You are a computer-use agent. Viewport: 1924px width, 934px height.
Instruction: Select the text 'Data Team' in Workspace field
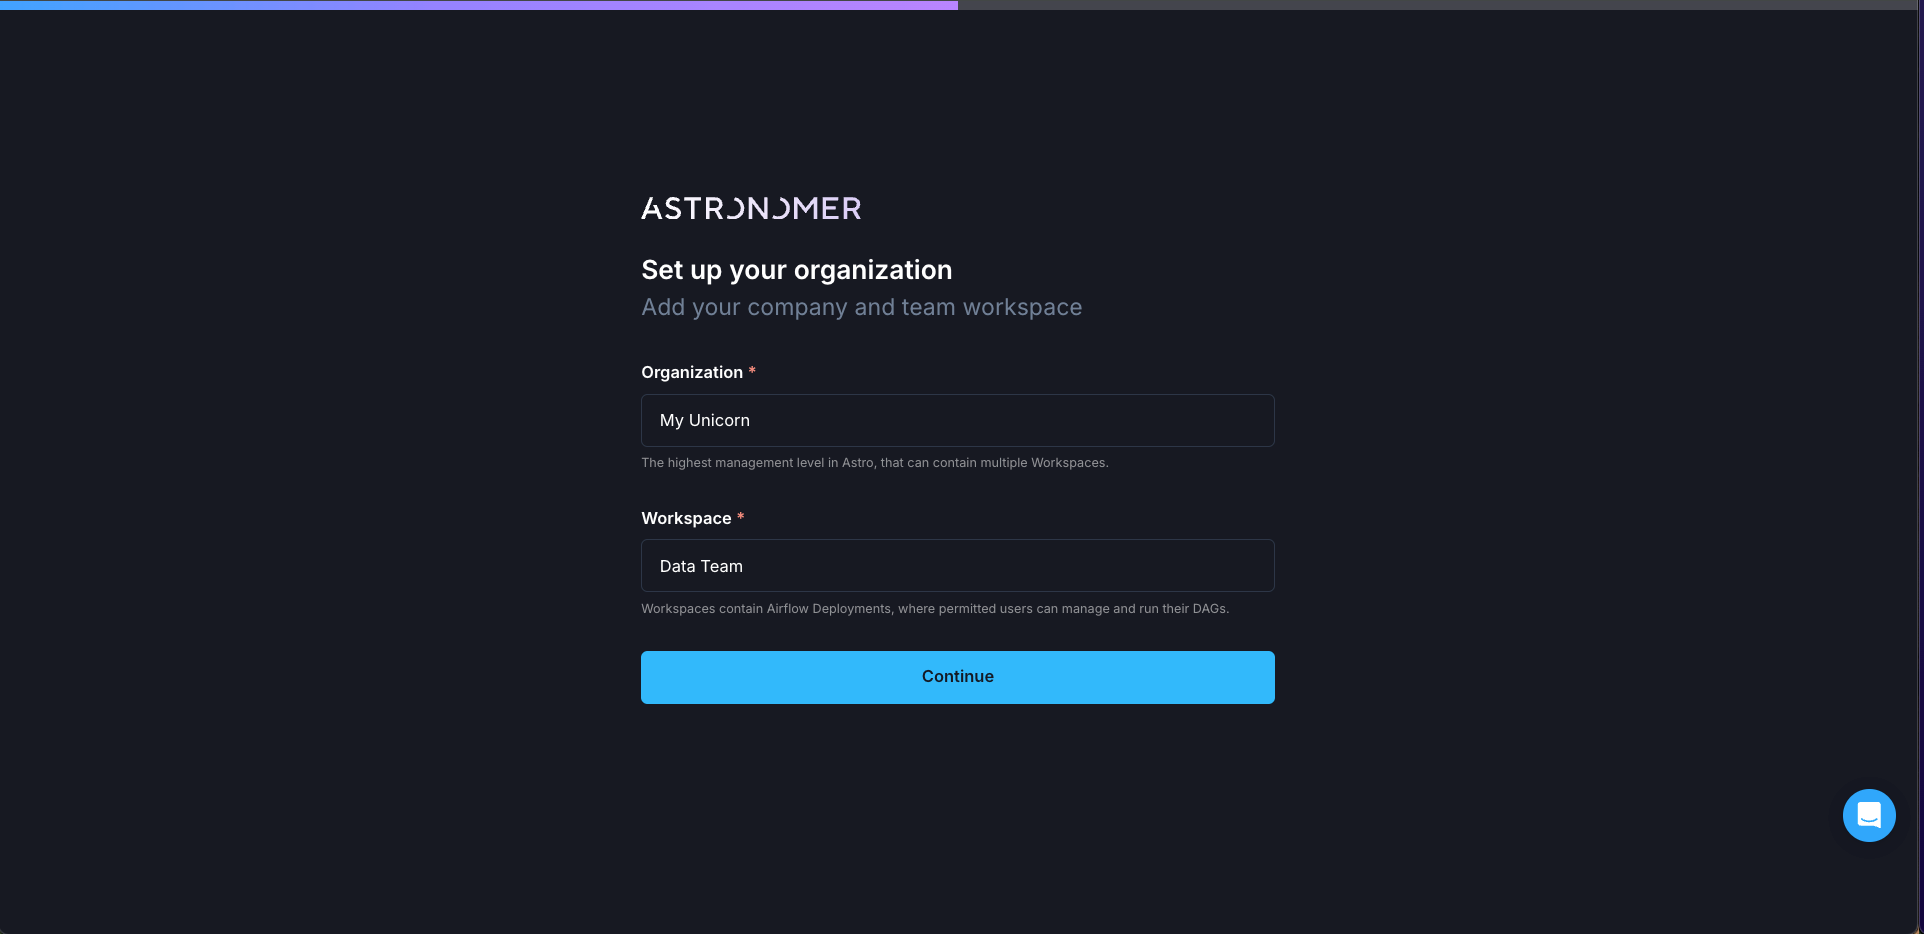click(700, 565)
